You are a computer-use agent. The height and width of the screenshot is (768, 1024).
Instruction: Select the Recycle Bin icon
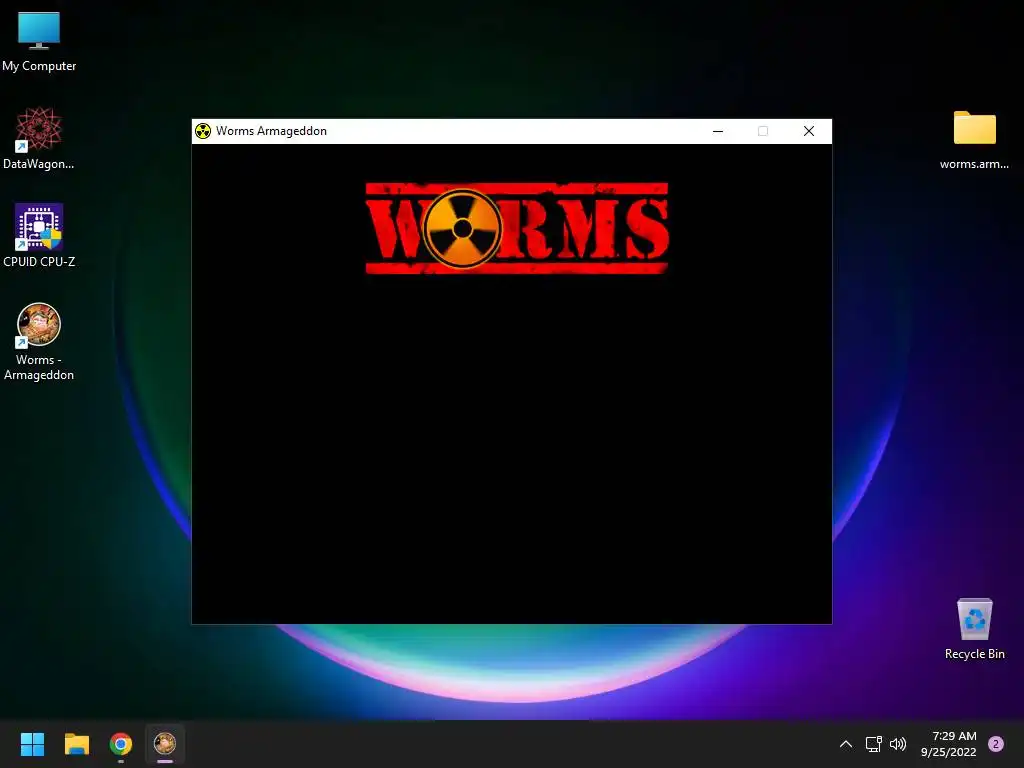[x=974, y=629]
